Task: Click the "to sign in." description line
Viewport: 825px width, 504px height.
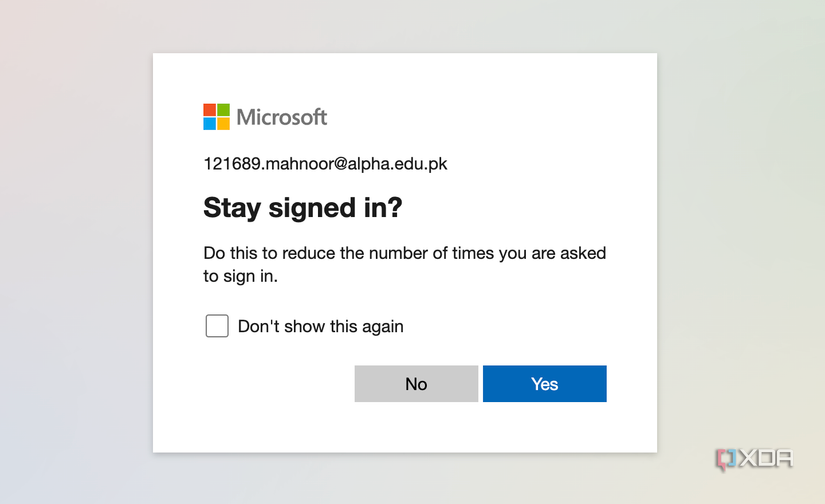Action: click(x=240, y=276)
